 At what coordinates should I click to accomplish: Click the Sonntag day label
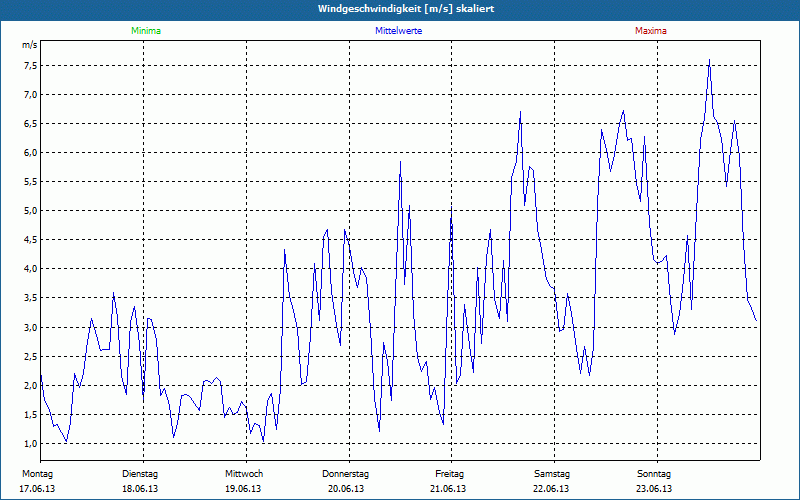pos(654,474)
